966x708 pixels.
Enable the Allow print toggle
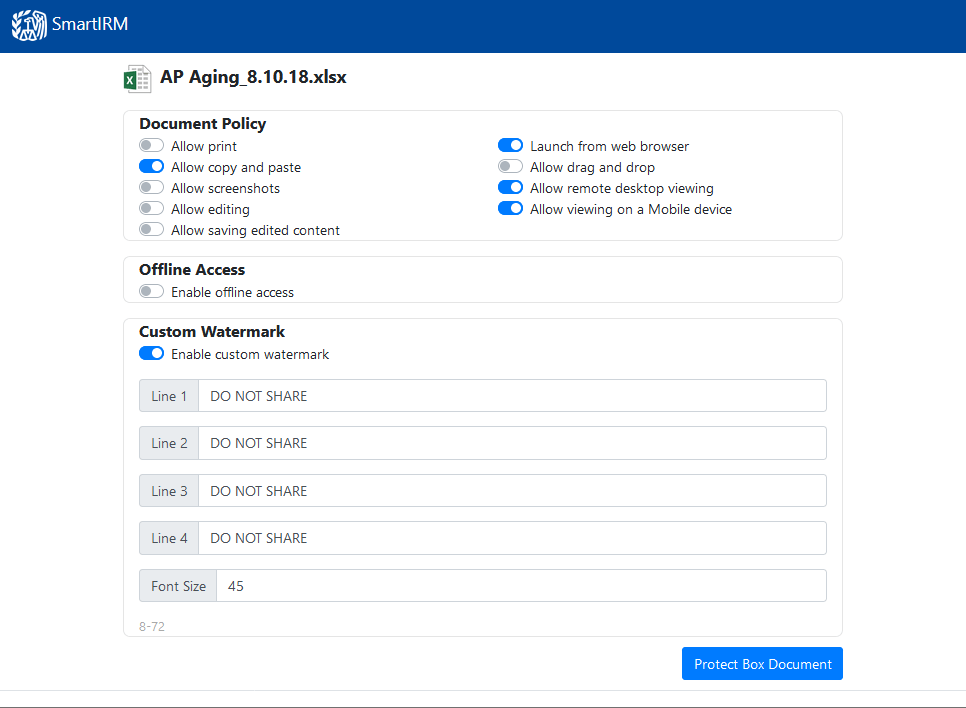pyautogui.click(x=152, y=146)
